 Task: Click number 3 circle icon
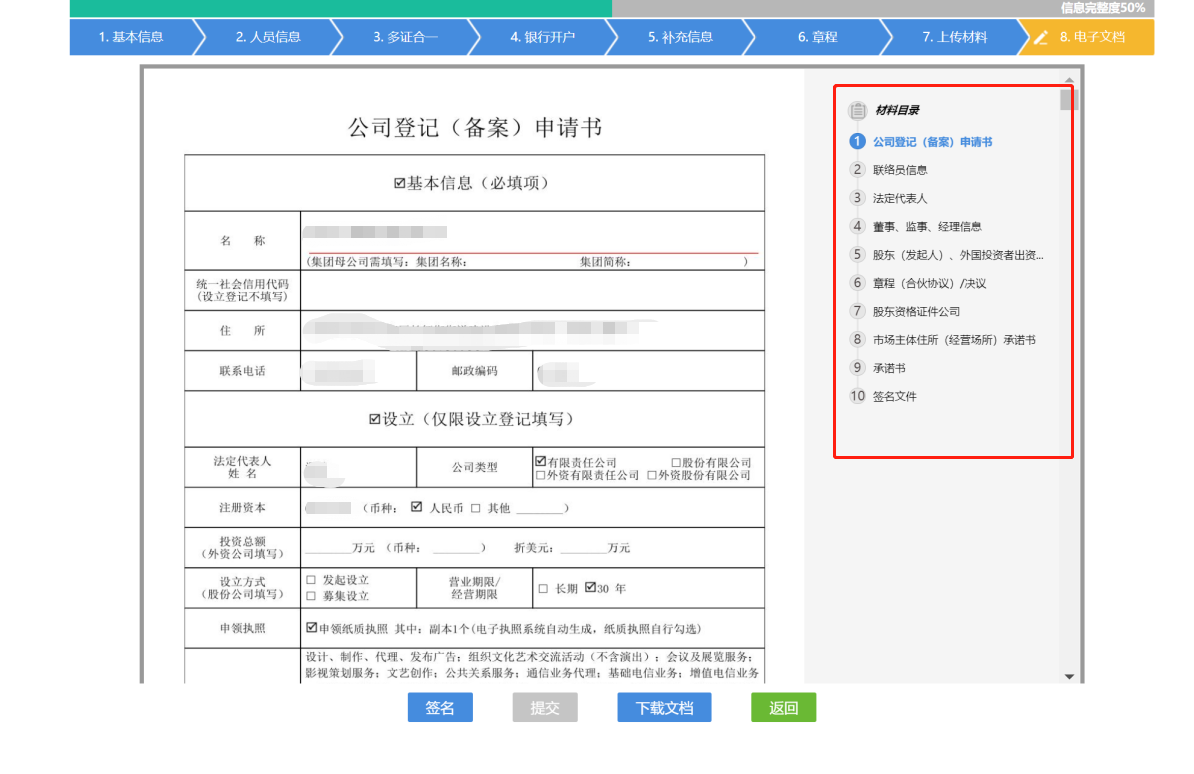coord(857,198)
